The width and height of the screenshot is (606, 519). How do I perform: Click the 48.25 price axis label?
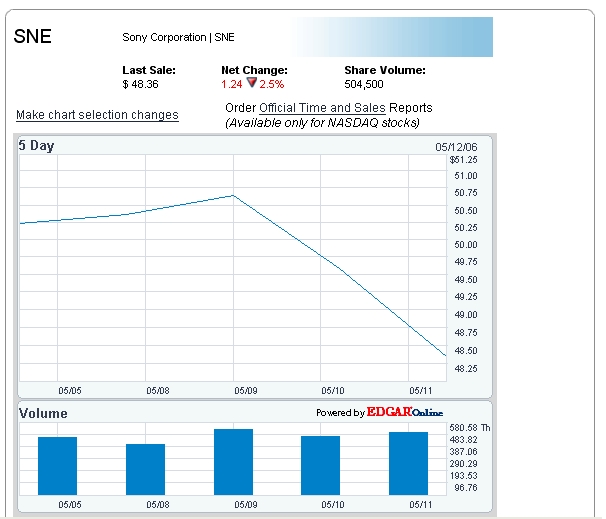coord(466,368)
